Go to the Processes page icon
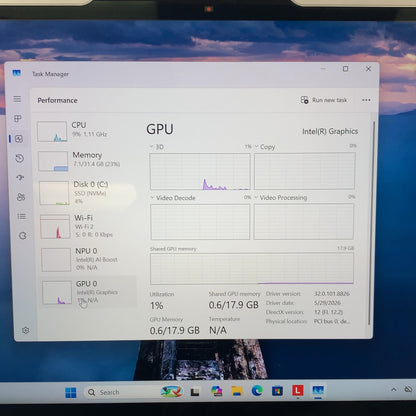 point(18,119)
